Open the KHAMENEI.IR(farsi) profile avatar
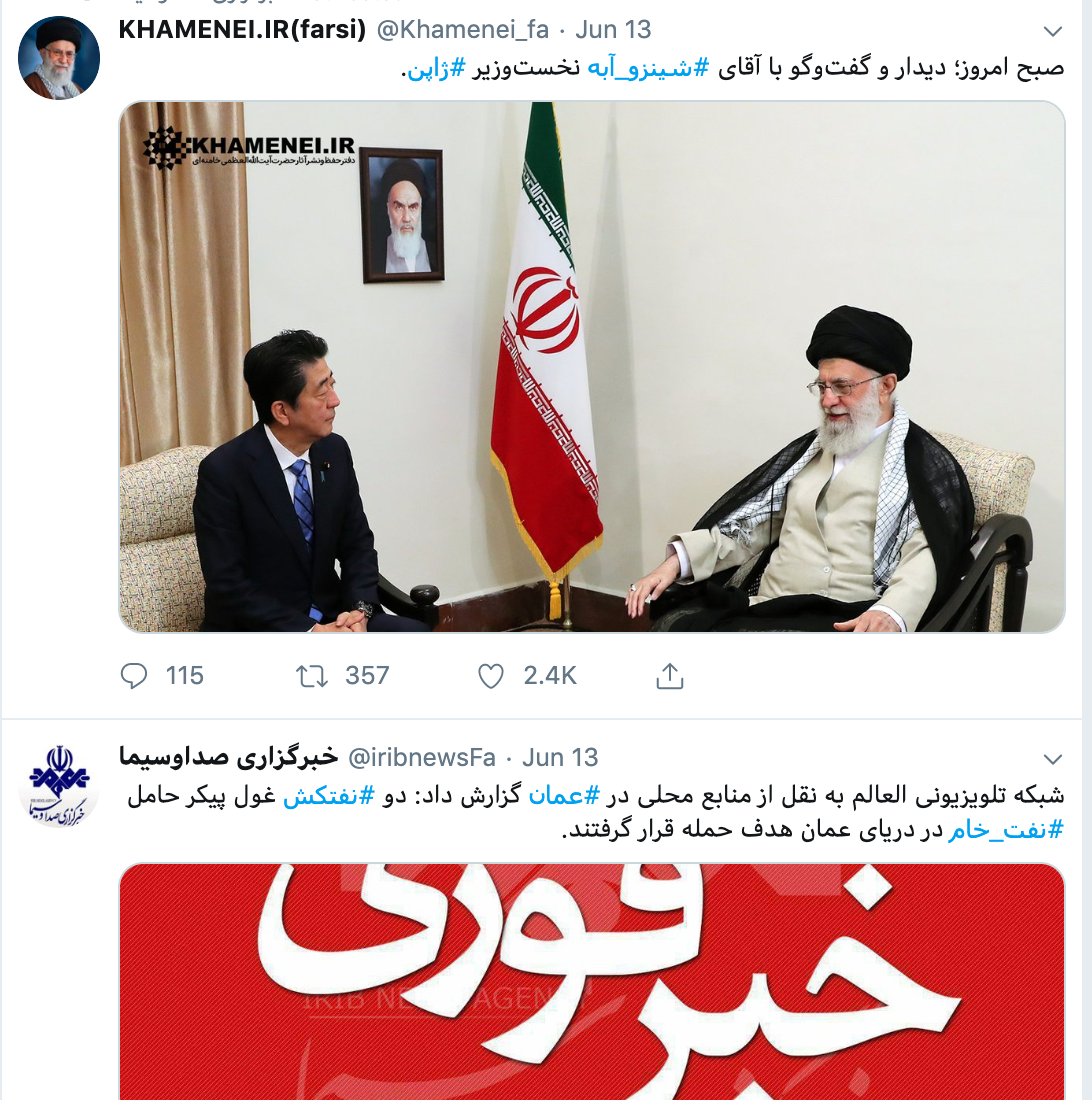The height and width of the screenshot is (1100, 1092). point(59,58)
